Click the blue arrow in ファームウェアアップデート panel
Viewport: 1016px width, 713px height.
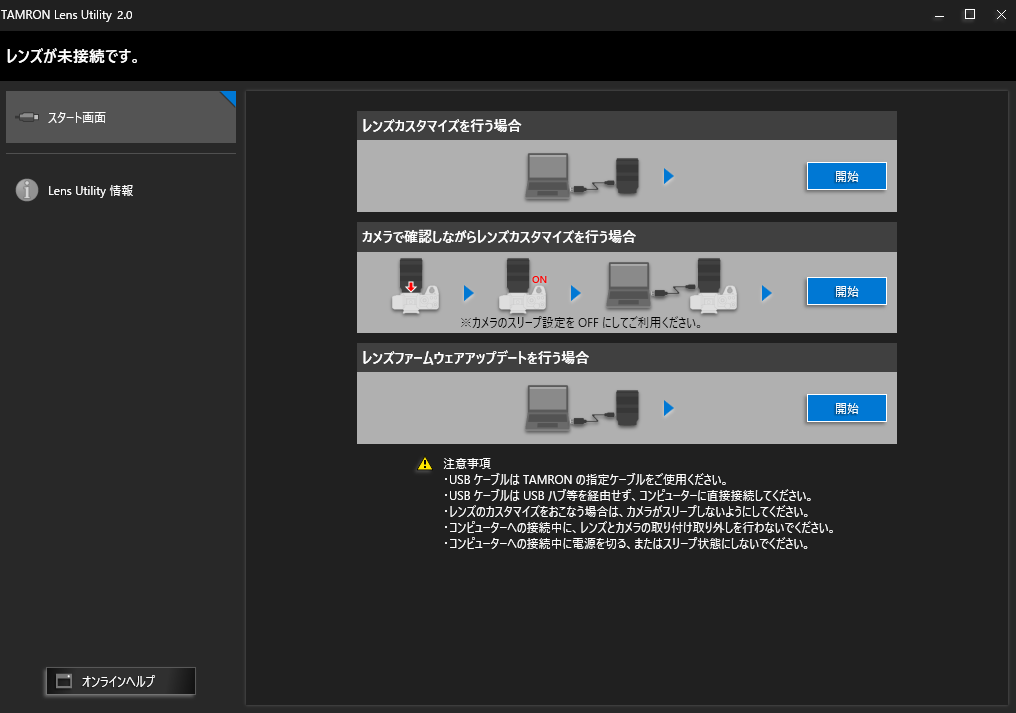(x=669, y=408)
